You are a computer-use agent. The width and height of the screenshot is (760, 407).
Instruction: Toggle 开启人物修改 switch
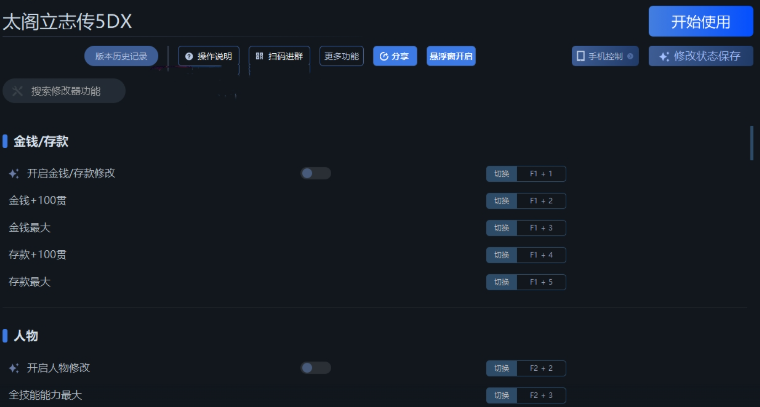pos(316,368)
